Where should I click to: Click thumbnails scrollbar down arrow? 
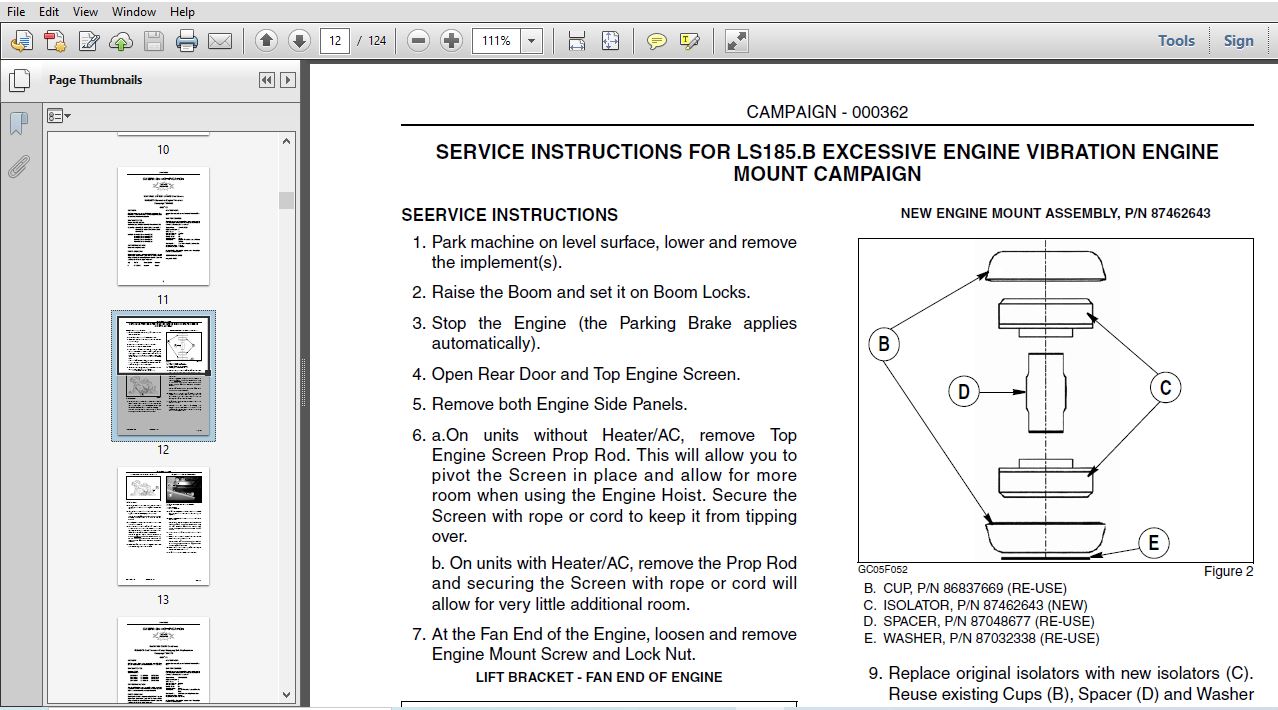coord(287,694)
